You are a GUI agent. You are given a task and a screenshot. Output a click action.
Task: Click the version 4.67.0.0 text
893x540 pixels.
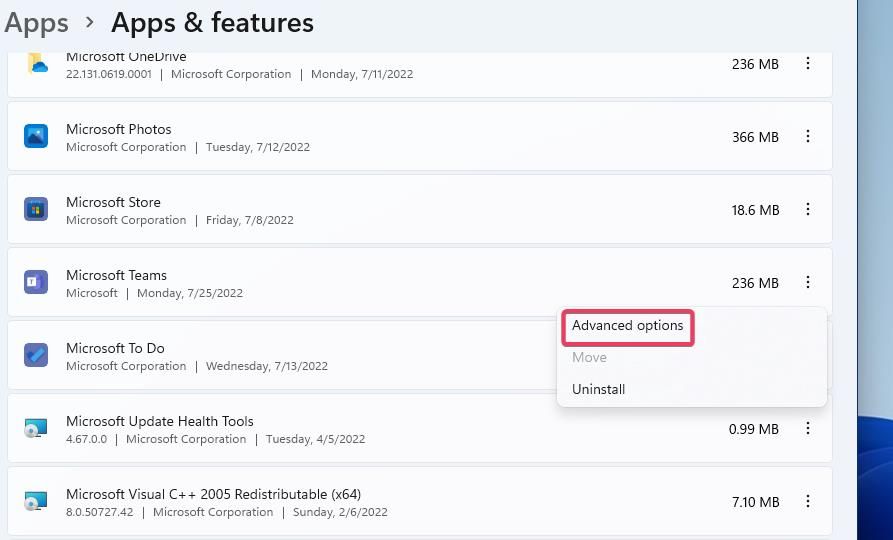pos(87,439)
